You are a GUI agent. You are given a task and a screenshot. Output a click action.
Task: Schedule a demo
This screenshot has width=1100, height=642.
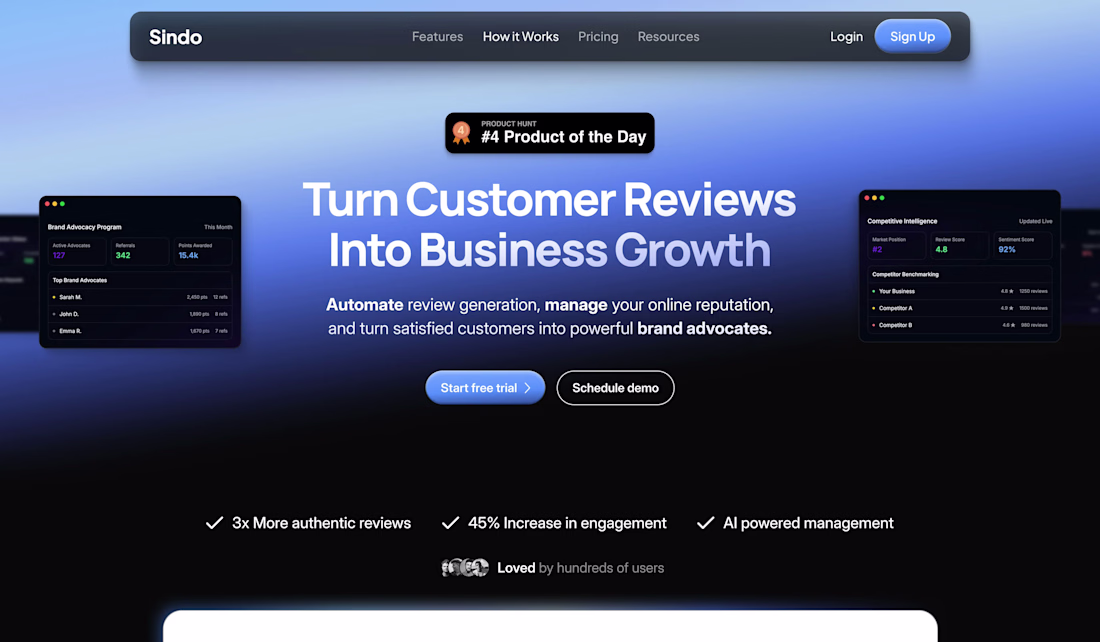click(615, 387)
